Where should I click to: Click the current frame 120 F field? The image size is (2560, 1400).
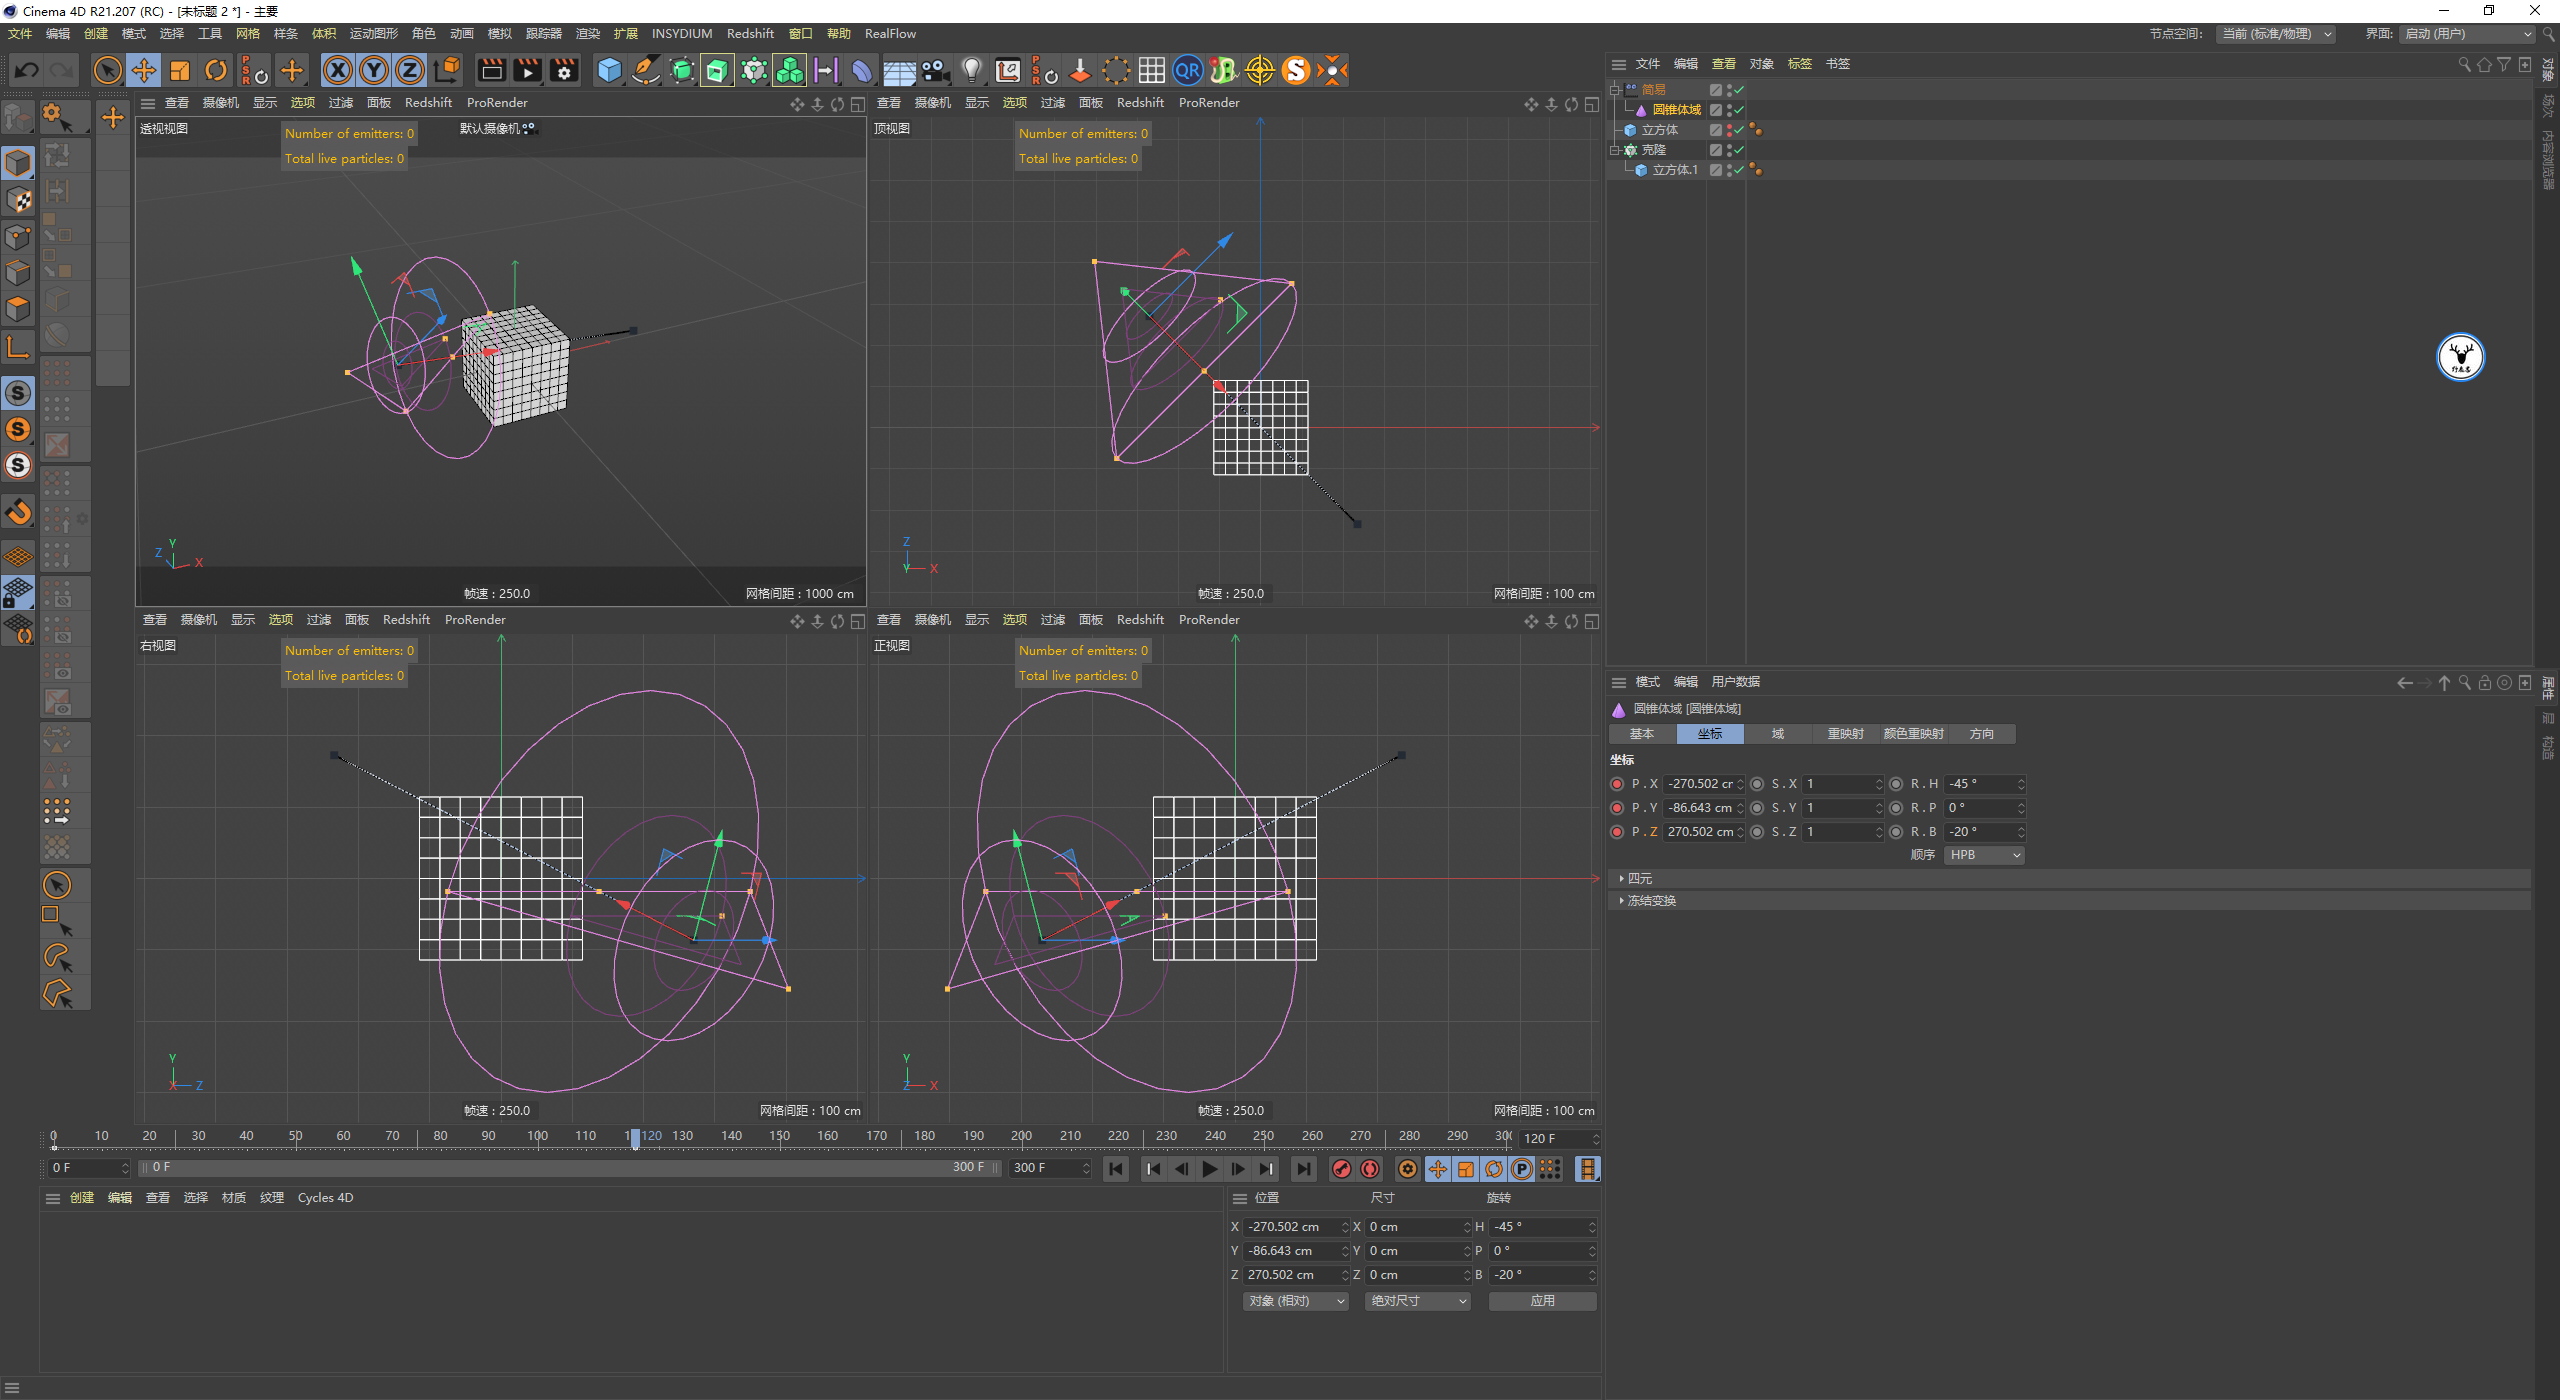pos(1558,1139)
